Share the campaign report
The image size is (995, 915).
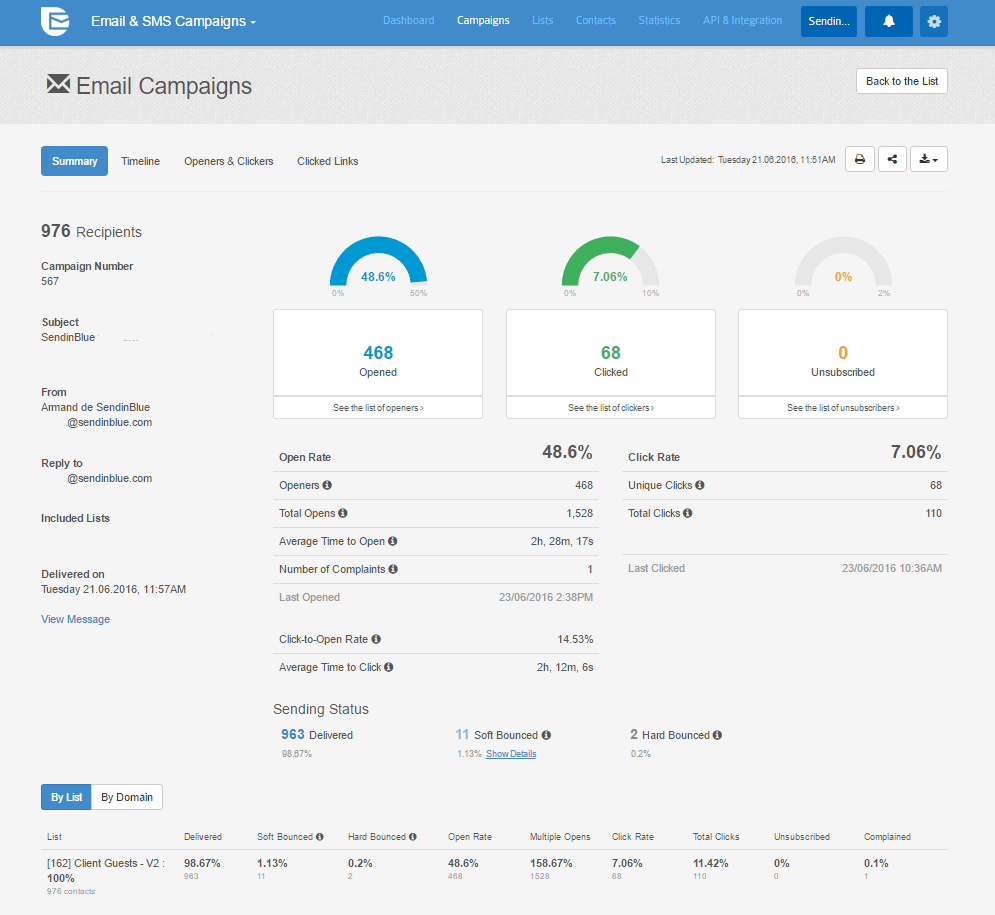pyautogui.click(x=892, y=159)
